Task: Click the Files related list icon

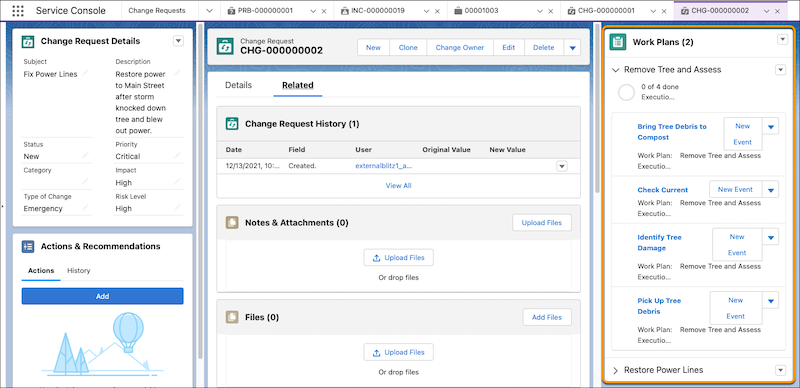Action: point(232,317)
